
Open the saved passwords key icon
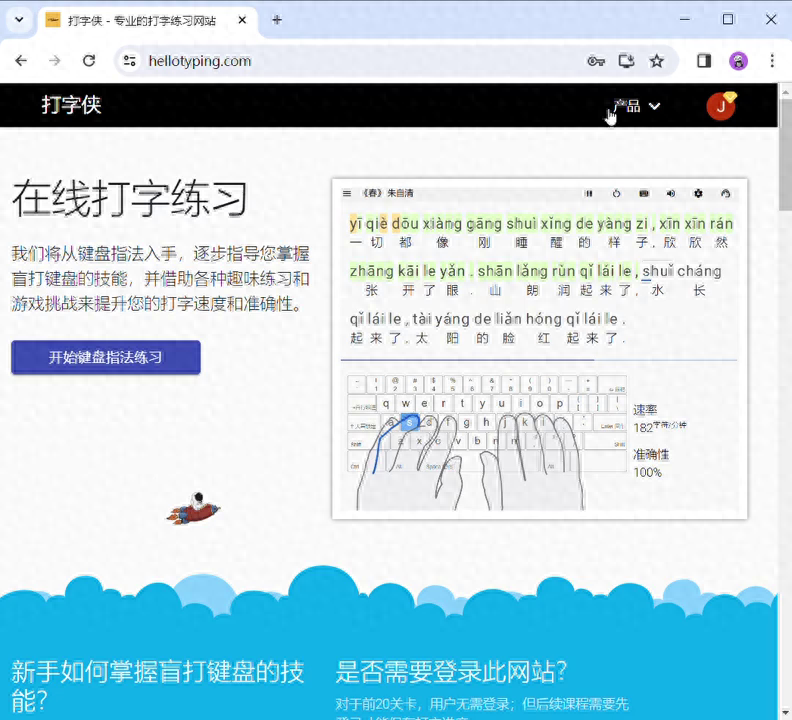596,61
